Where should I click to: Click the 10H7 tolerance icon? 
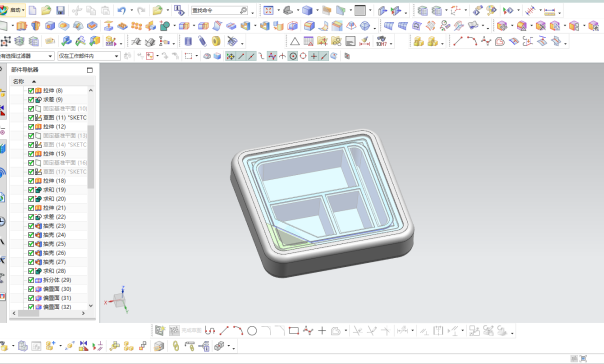pyautogui.click(x=381, y=41)
